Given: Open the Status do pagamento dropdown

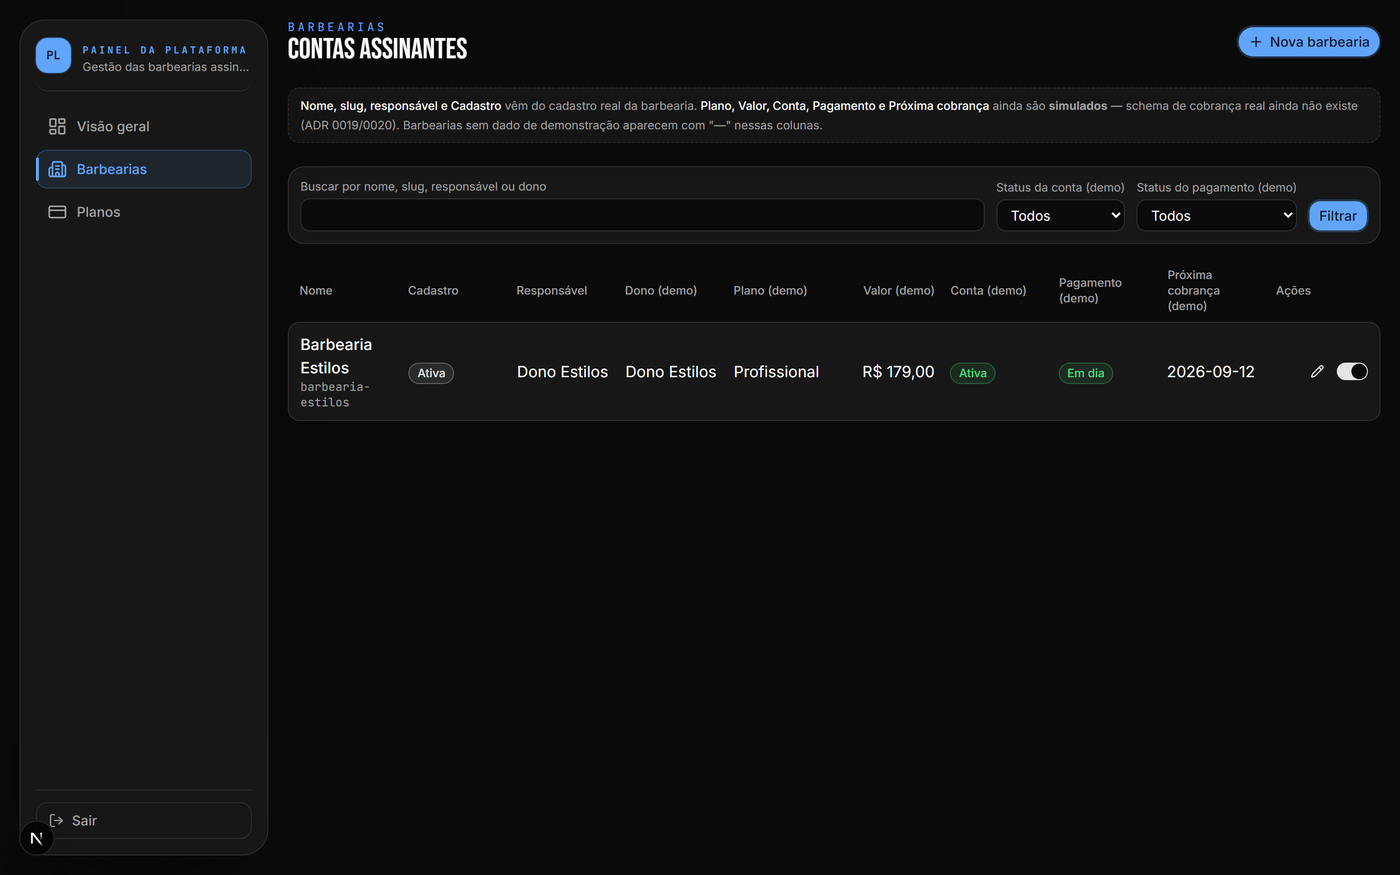Looking at the screenshot, I should (x=1216, y=215).
